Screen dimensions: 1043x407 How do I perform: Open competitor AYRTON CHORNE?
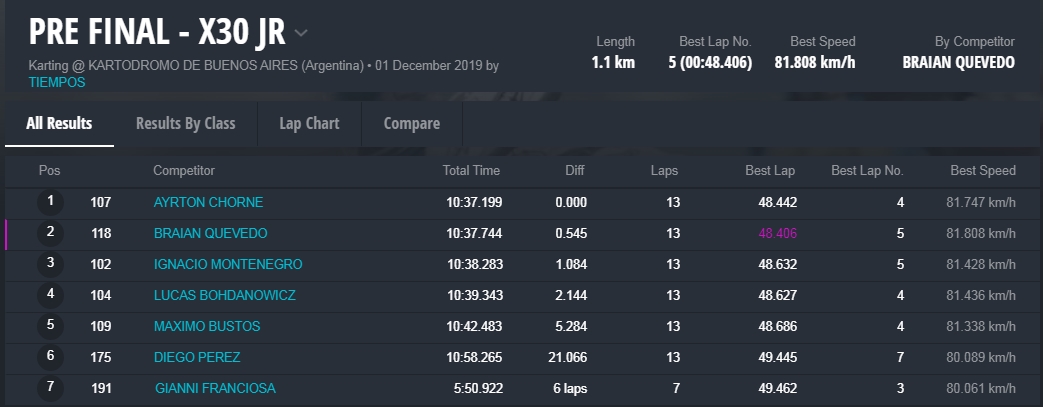pos(208,203)
